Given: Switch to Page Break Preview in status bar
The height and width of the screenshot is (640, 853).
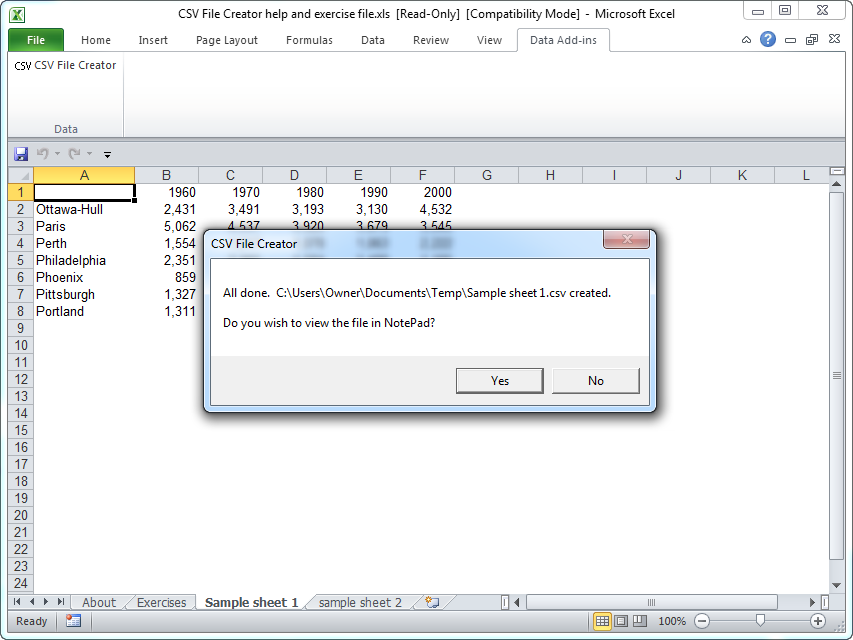Looking at the screenshot, I should [x=640, y=621].
